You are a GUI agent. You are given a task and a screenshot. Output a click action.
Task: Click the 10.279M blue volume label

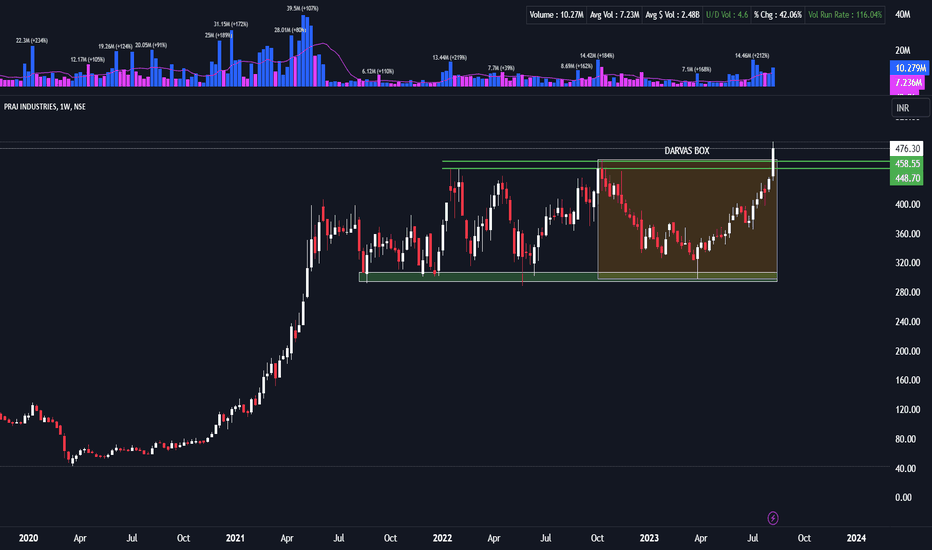click(908, 68)
